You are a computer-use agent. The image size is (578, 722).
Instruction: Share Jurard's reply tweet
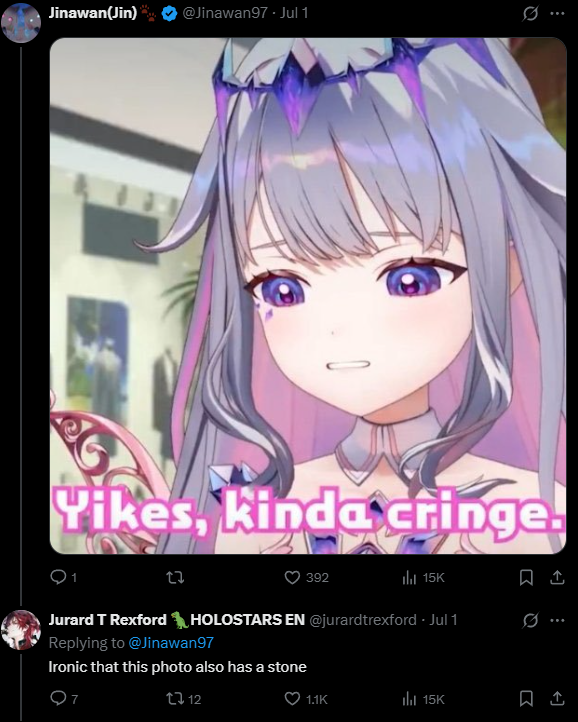coord(557,699)
